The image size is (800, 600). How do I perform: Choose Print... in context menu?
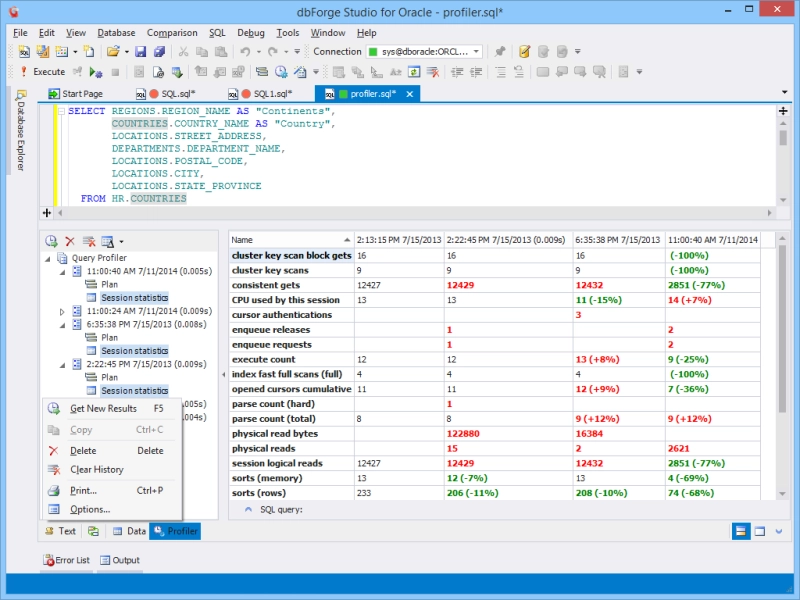(x=112, y=491)
